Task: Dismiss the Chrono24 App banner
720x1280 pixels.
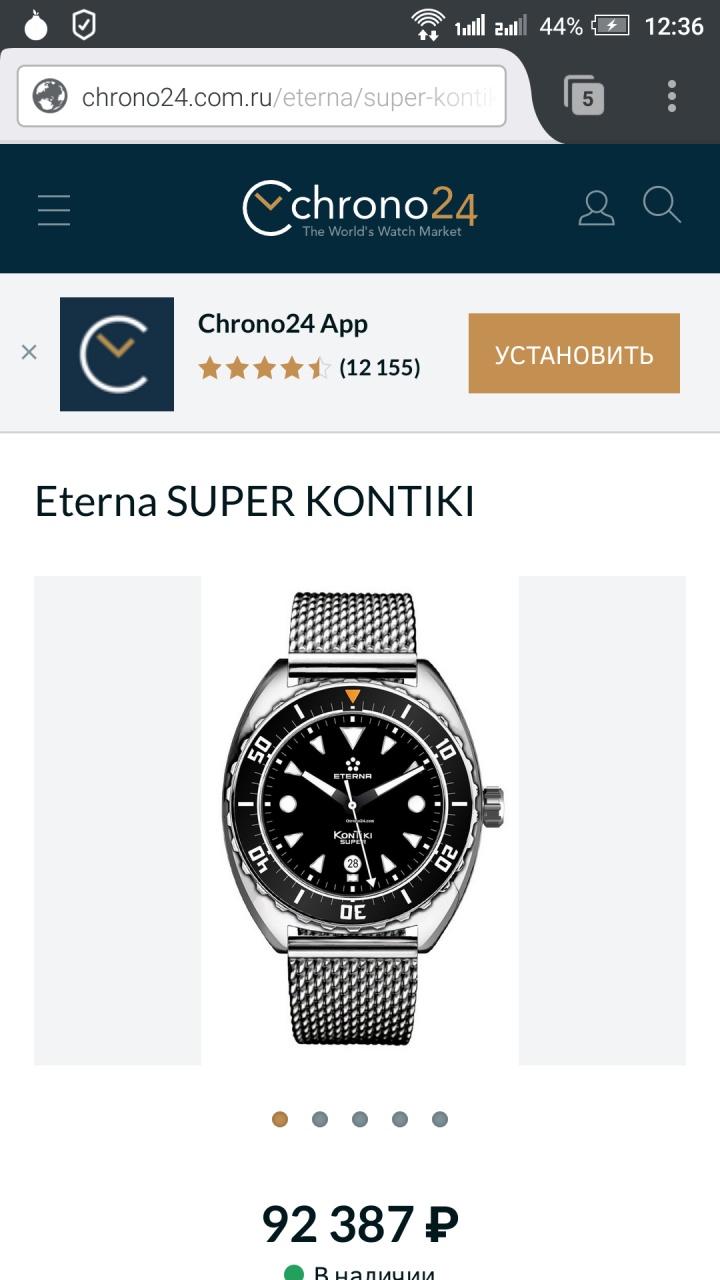Action: (29, 352)
